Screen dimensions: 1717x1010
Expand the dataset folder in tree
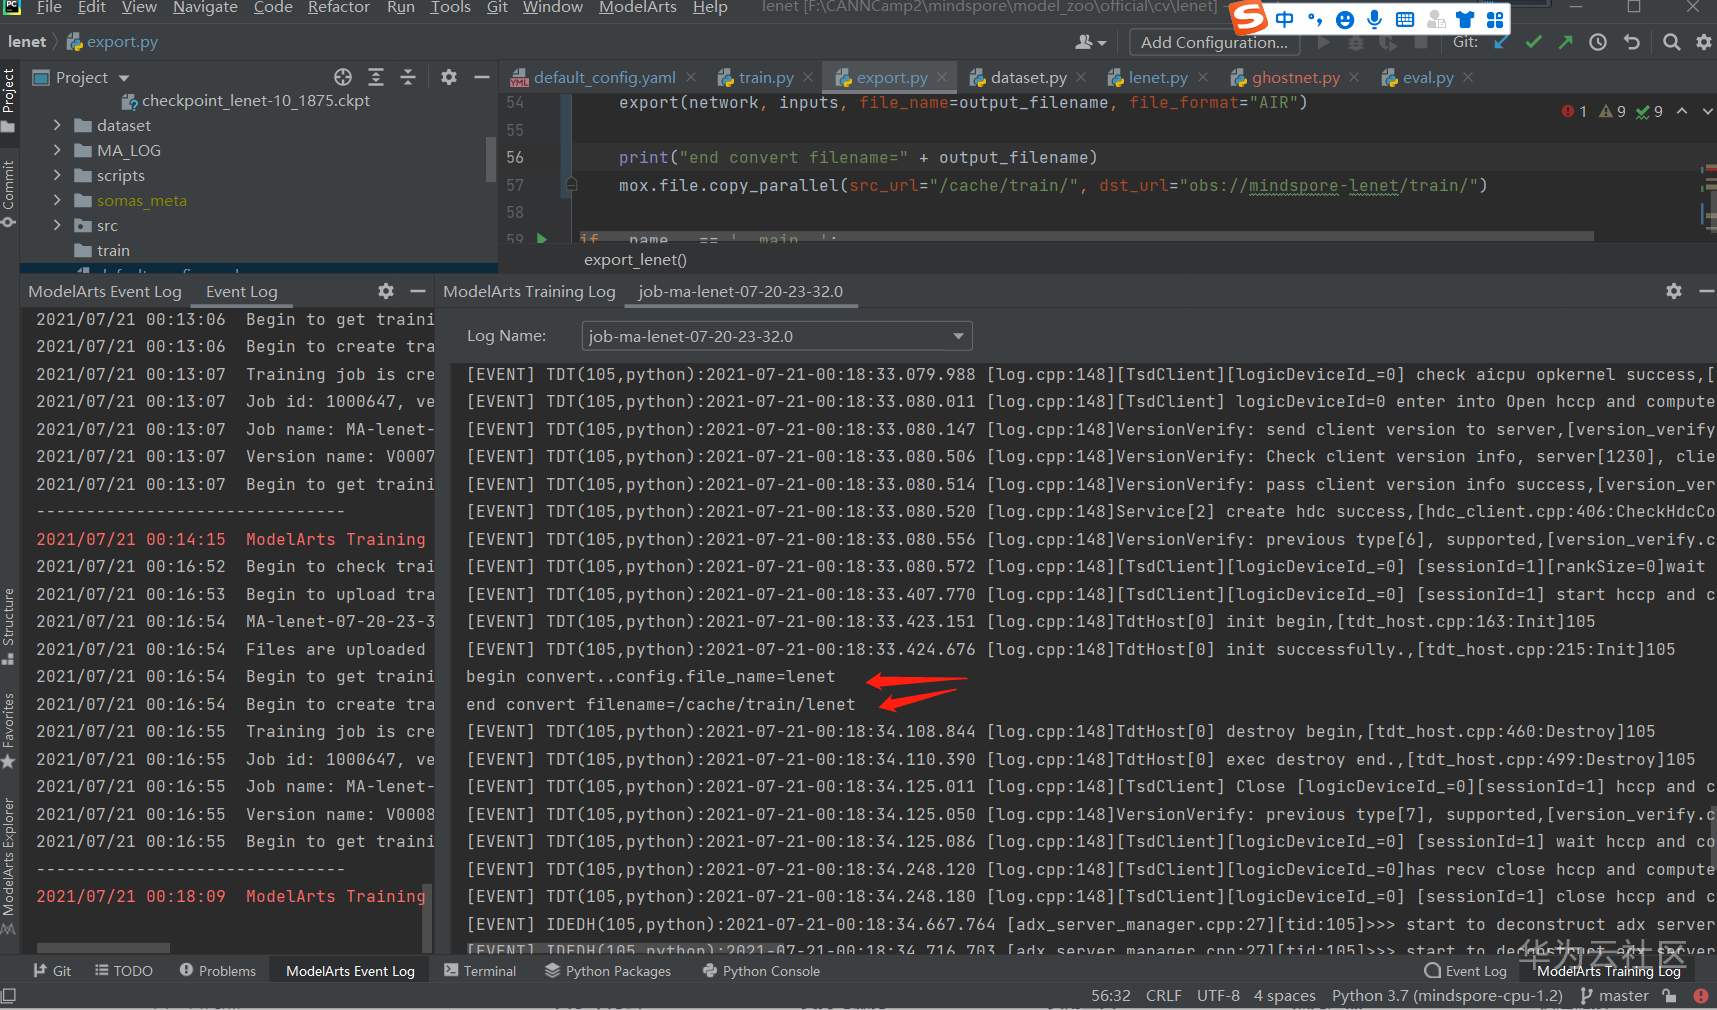point(57,126)
